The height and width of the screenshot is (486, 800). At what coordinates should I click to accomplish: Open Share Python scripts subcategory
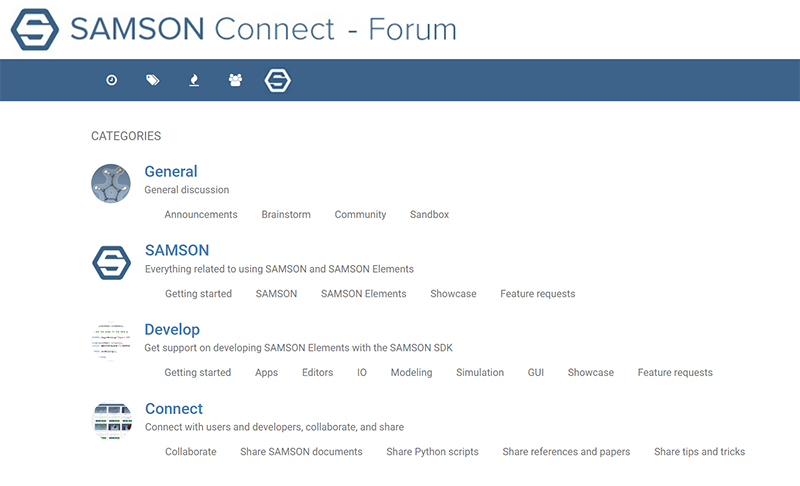click(432, 452)
